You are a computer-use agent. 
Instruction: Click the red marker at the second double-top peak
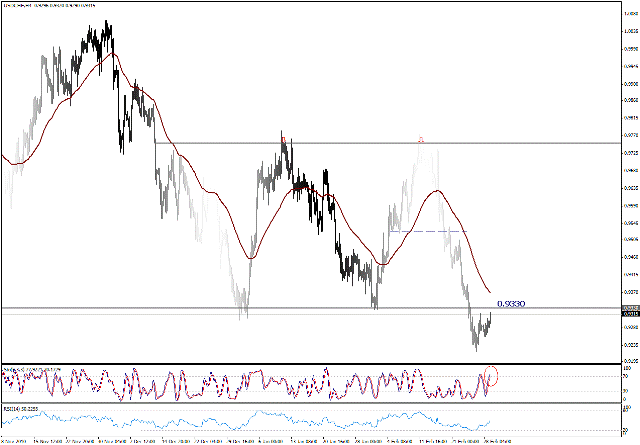tap(421, 140)
